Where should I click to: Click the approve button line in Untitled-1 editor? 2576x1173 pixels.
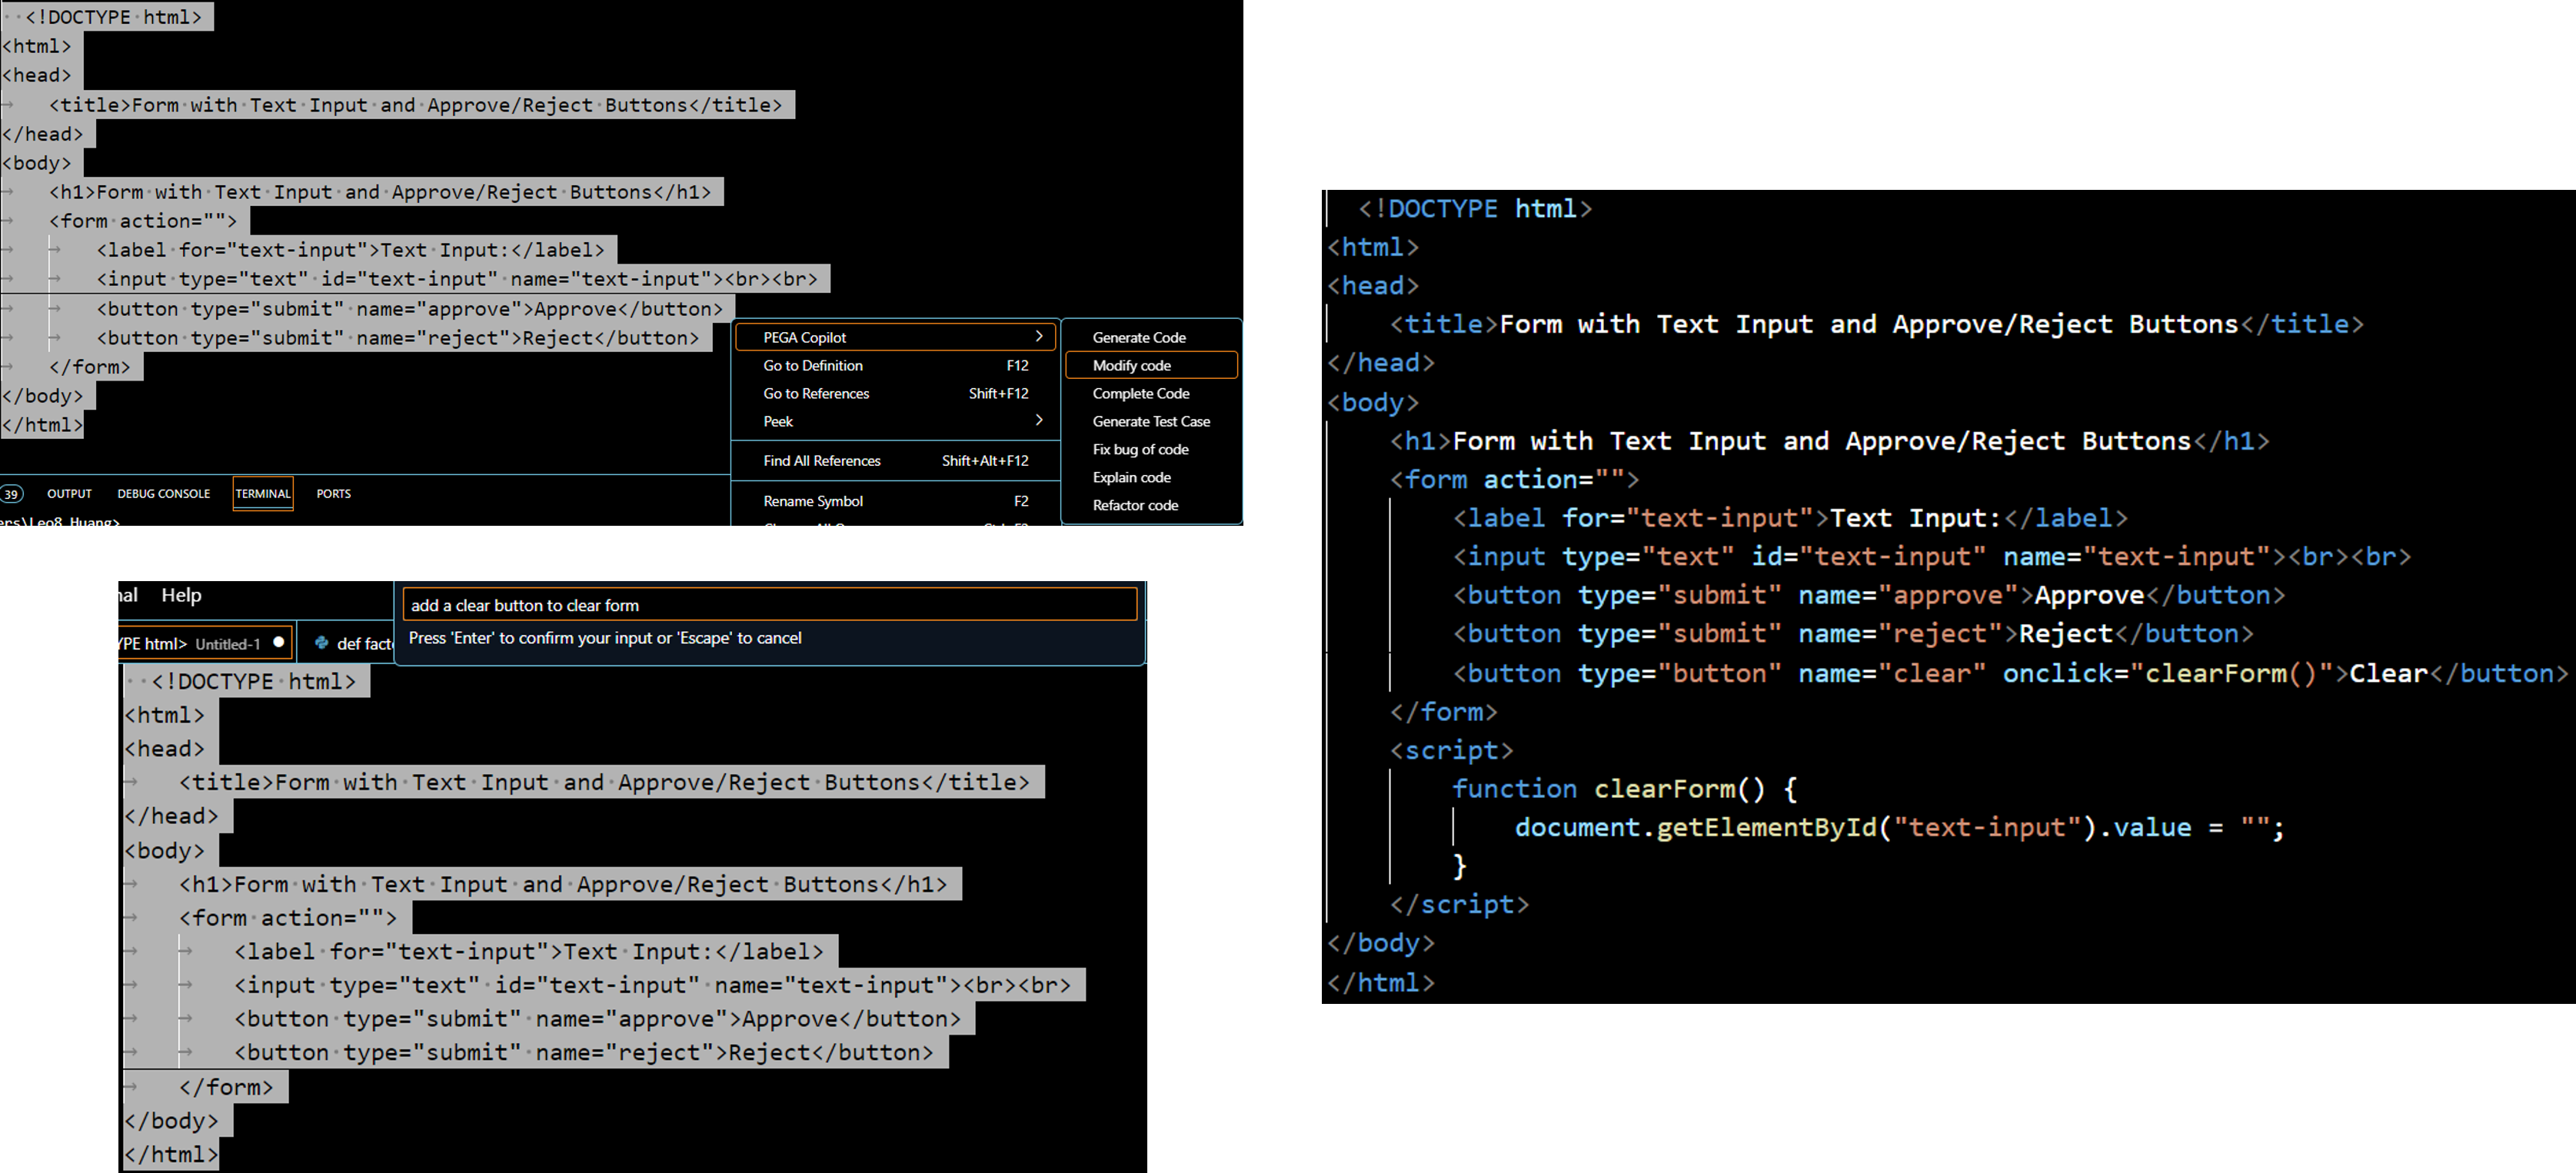coord(597,1019)
